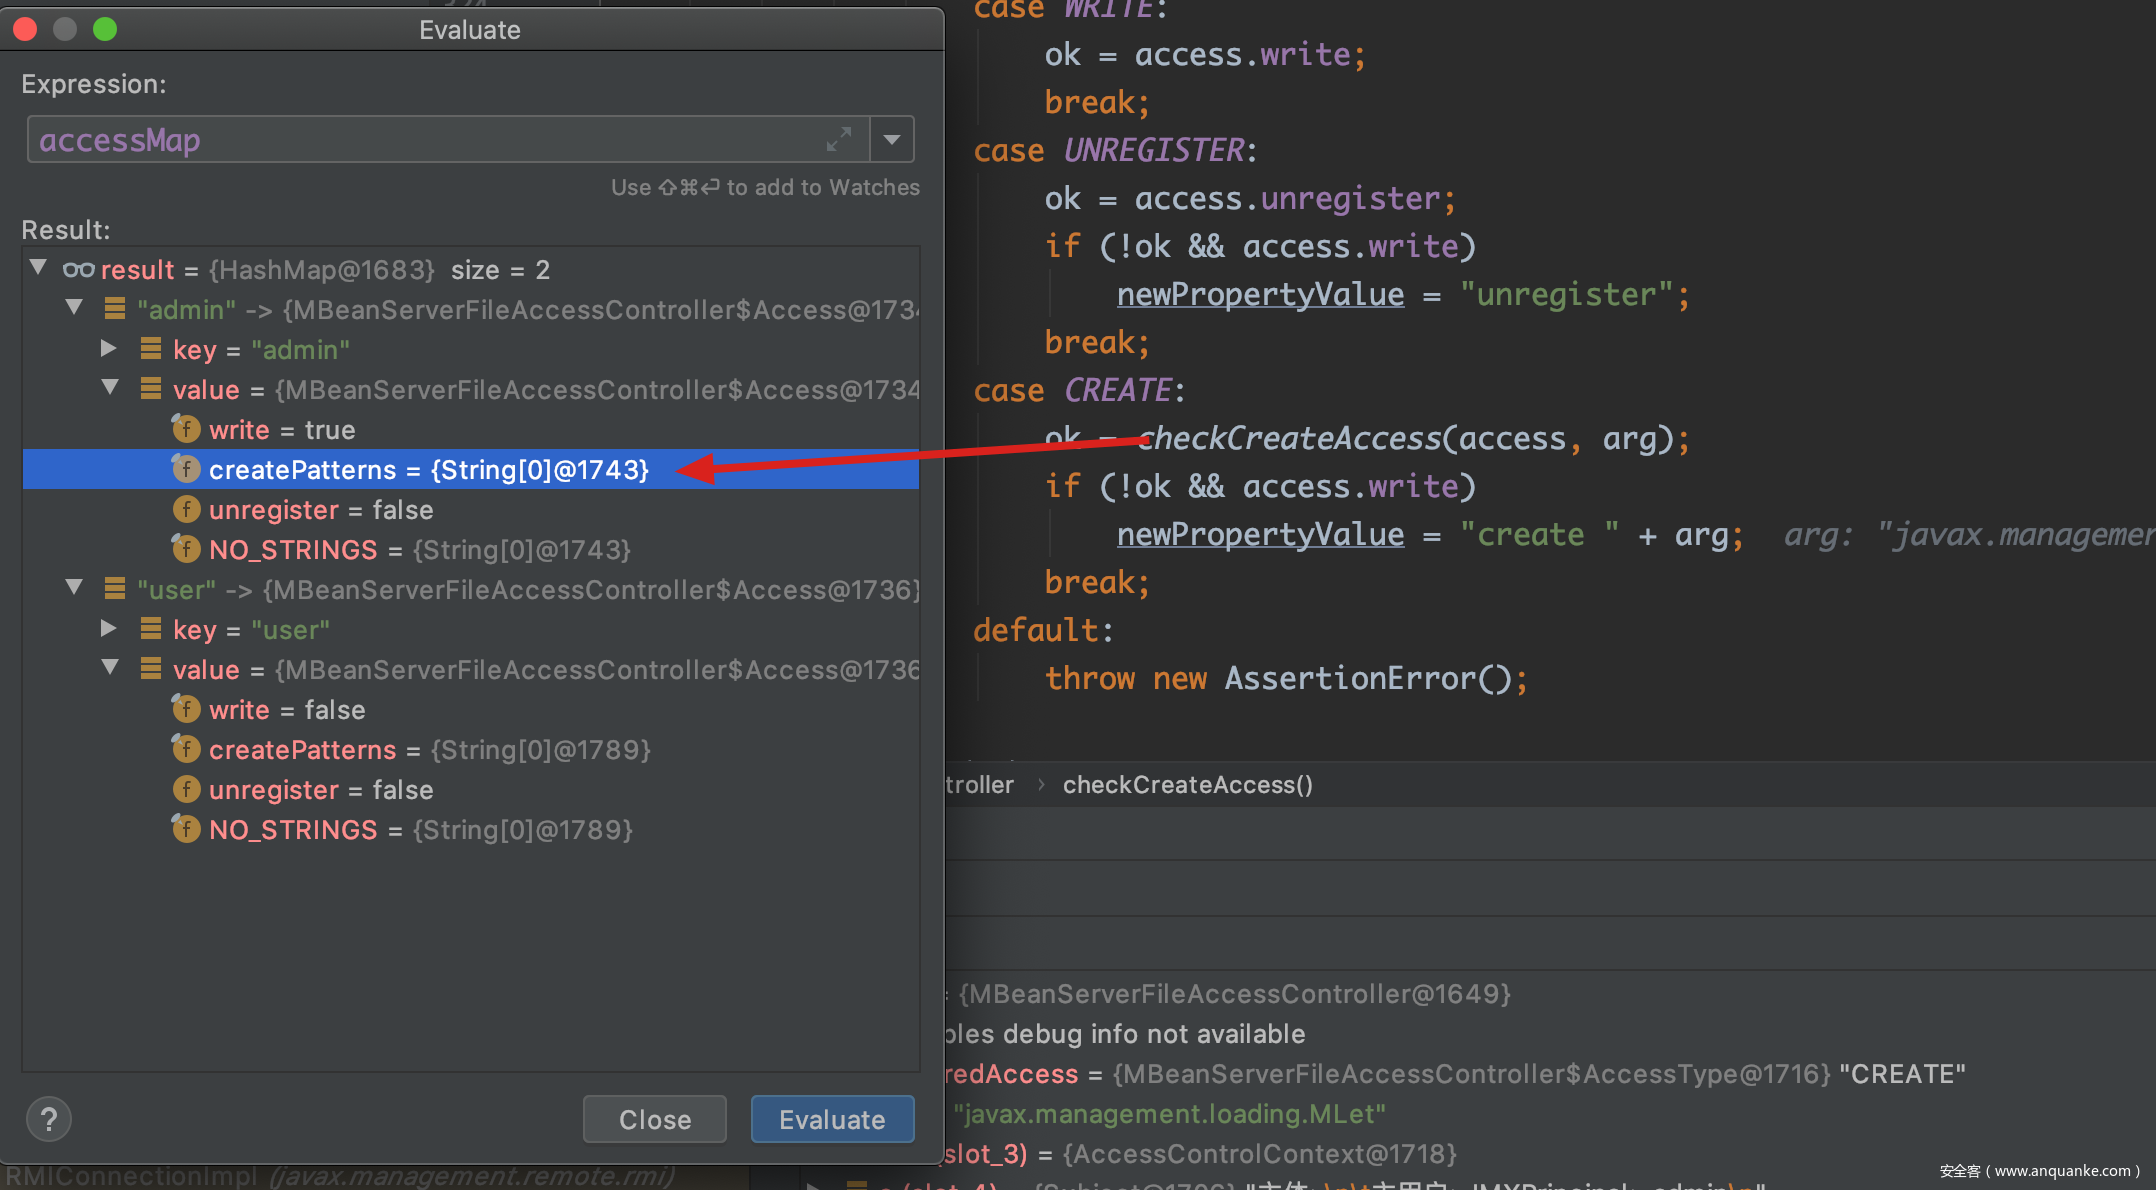Click the field icon beside createPatterns String[0]@1789
The height and width of the screenshot is (1190, 2156).
click(x=186, y=750)
